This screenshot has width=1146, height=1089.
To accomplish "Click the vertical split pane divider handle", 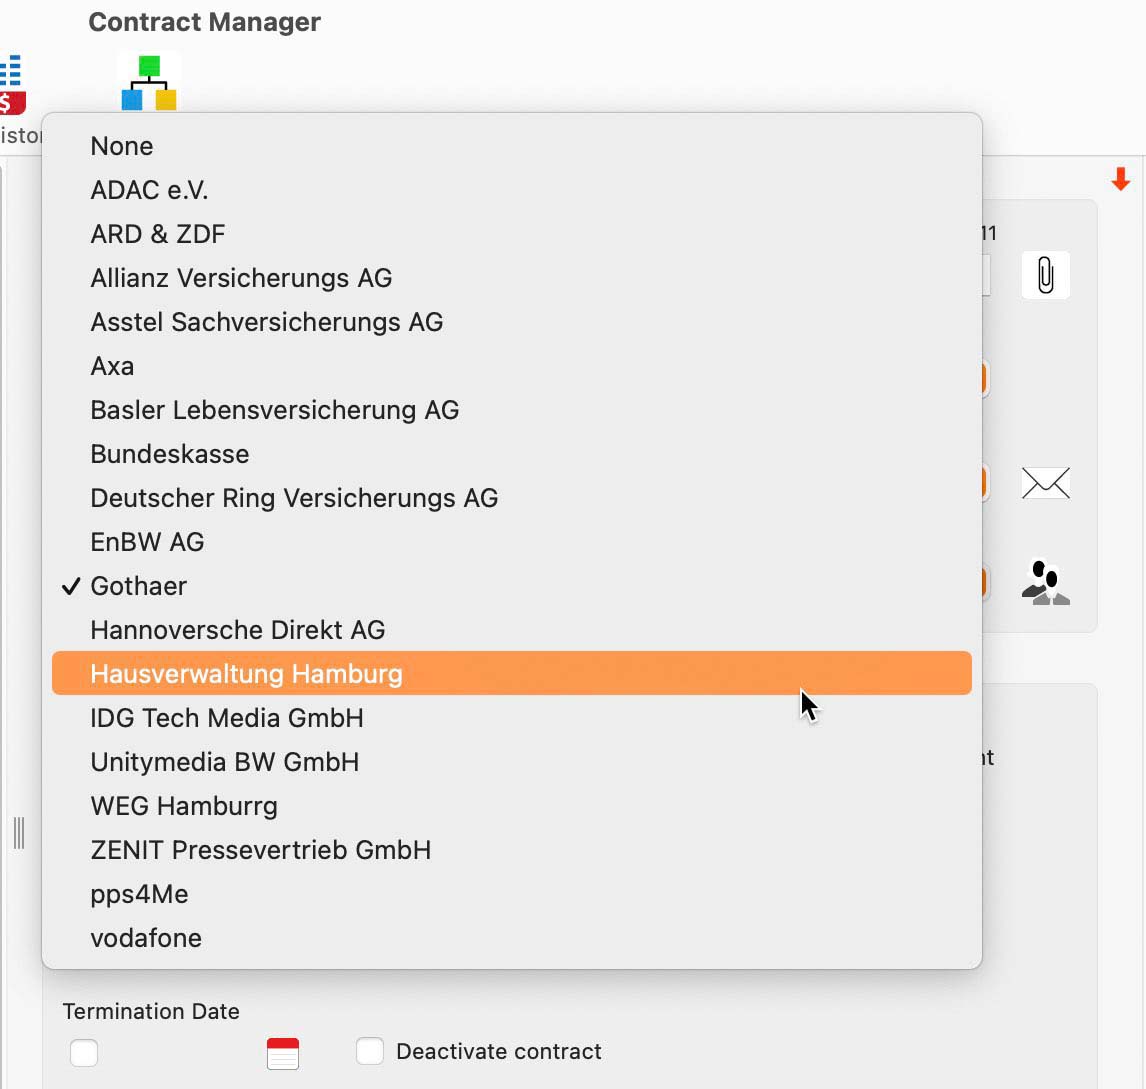I will pyautogui.click(x=19, y=833).
